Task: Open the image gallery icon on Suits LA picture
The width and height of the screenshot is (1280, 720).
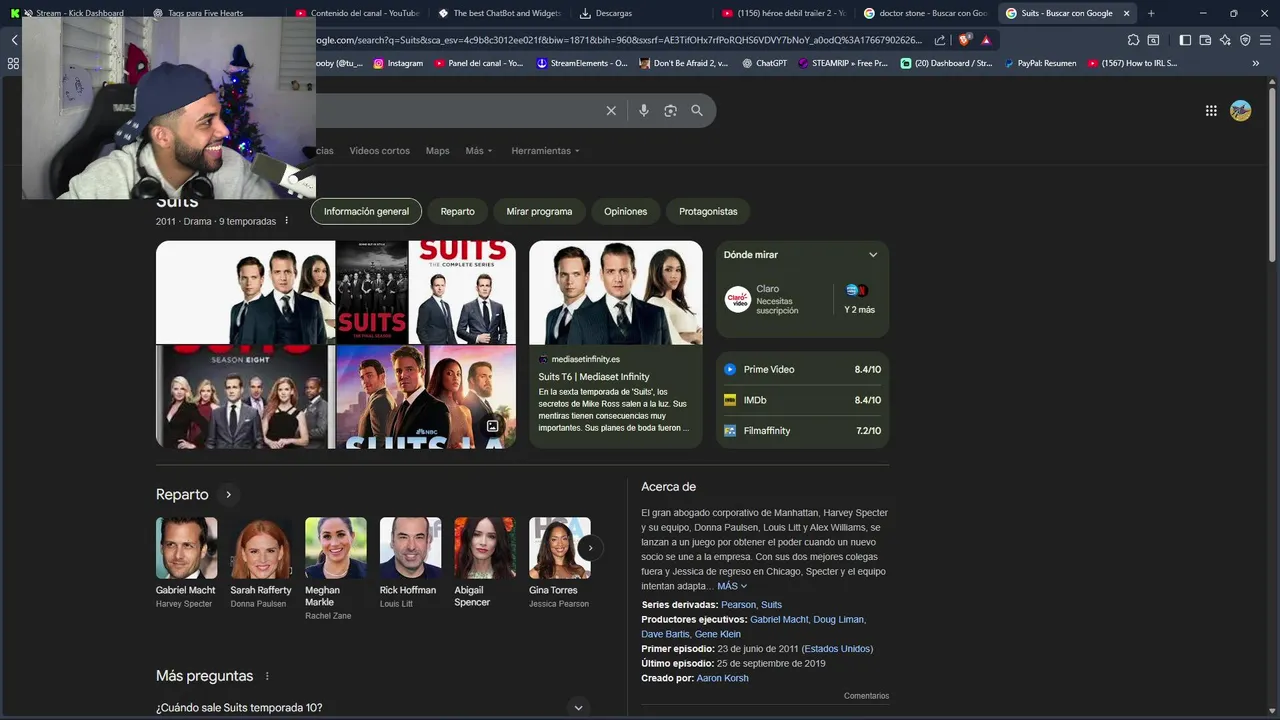Action: pyautogui.click(x=492, y=426)
